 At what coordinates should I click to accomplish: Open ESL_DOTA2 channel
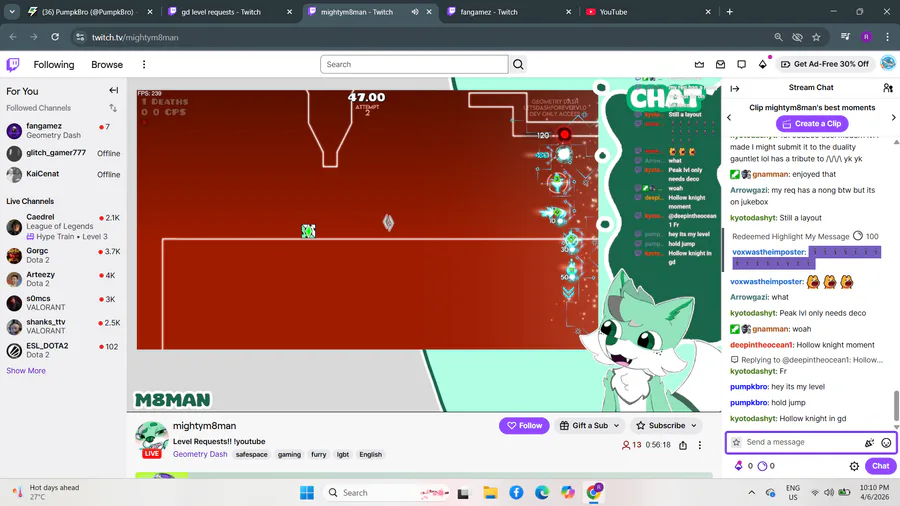point(63,350)
